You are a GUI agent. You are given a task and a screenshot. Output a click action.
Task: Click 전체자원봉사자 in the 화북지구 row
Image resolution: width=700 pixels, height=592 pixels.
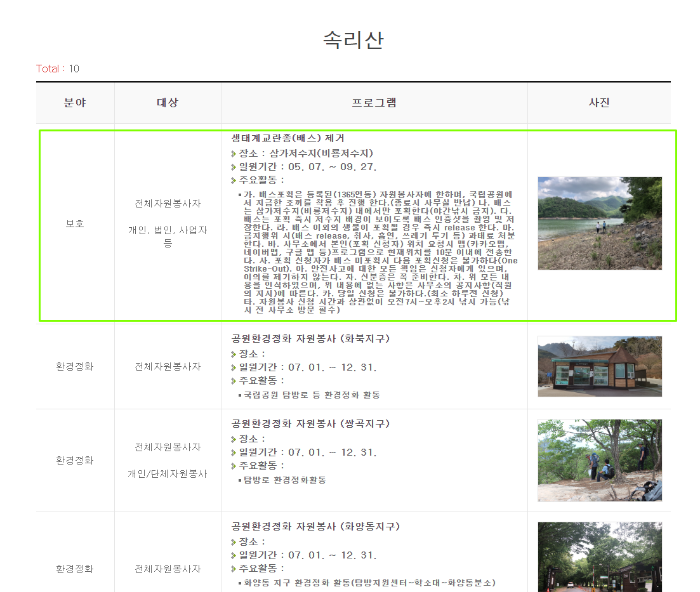pyautogui.click(x=167, y=367)
